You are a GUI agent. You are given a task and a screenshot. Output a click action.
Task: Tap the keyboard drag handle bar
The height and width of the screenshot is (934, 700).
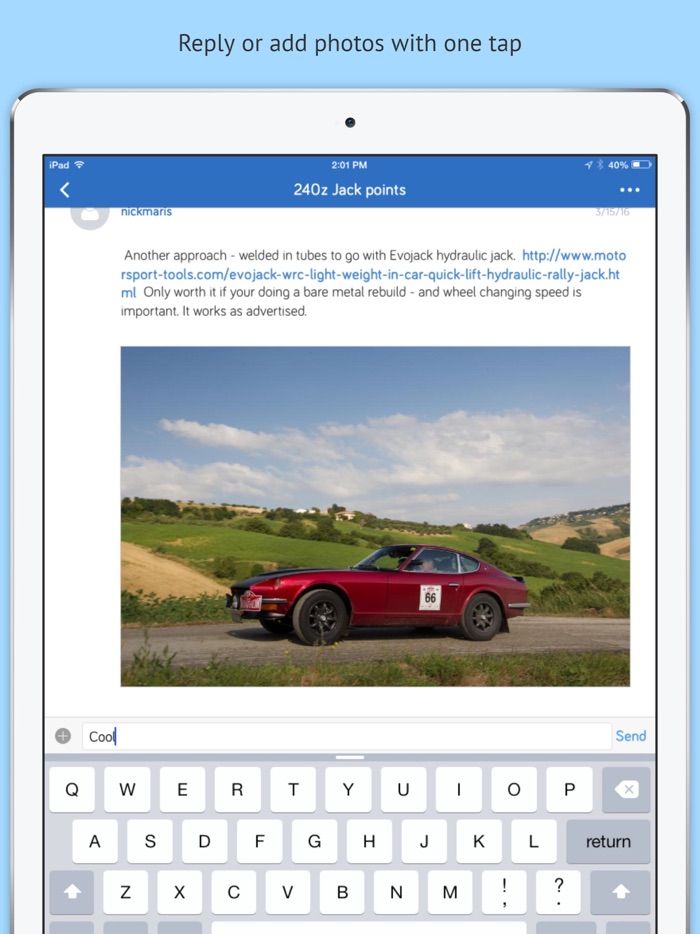[350, 757]
